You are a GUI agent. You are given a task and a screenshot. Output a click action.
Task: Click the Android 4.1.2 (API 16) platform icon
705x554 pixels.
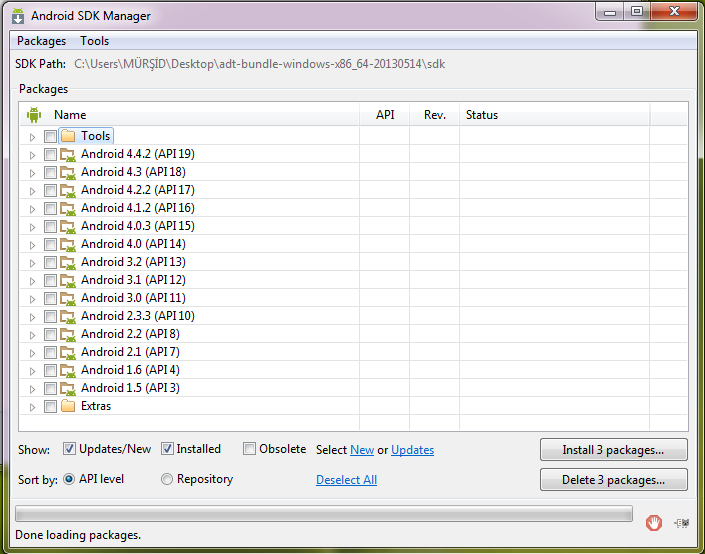68,208
